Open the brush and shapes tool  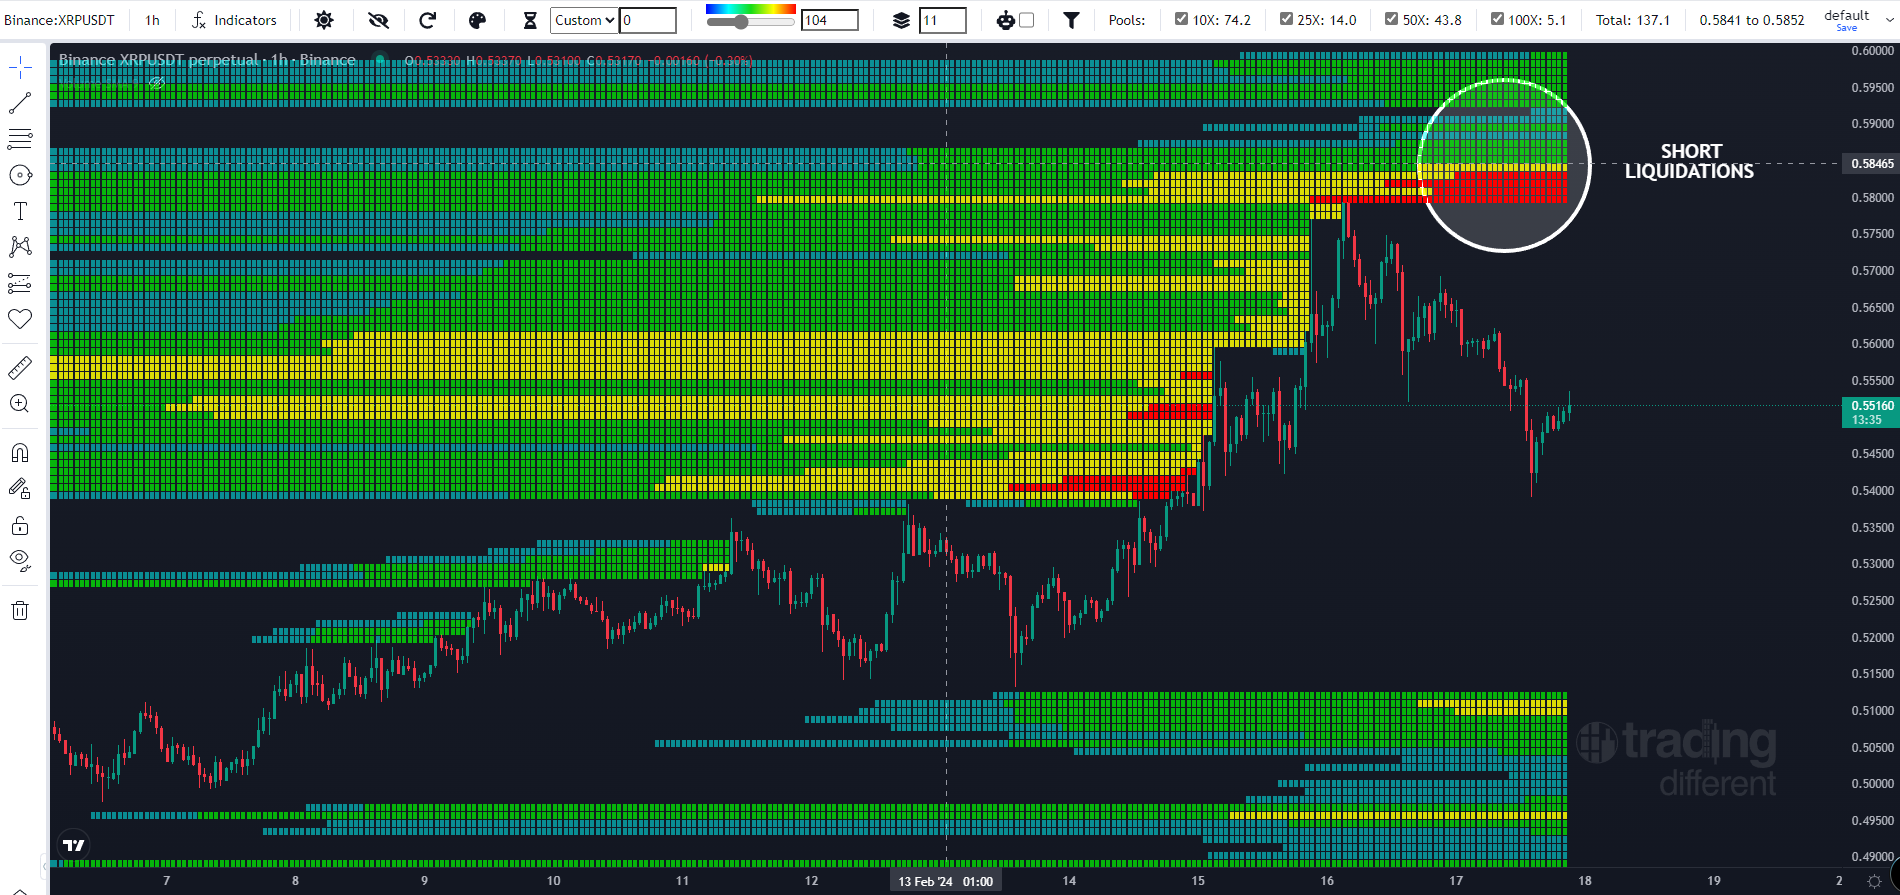click(x=20, y=175)
